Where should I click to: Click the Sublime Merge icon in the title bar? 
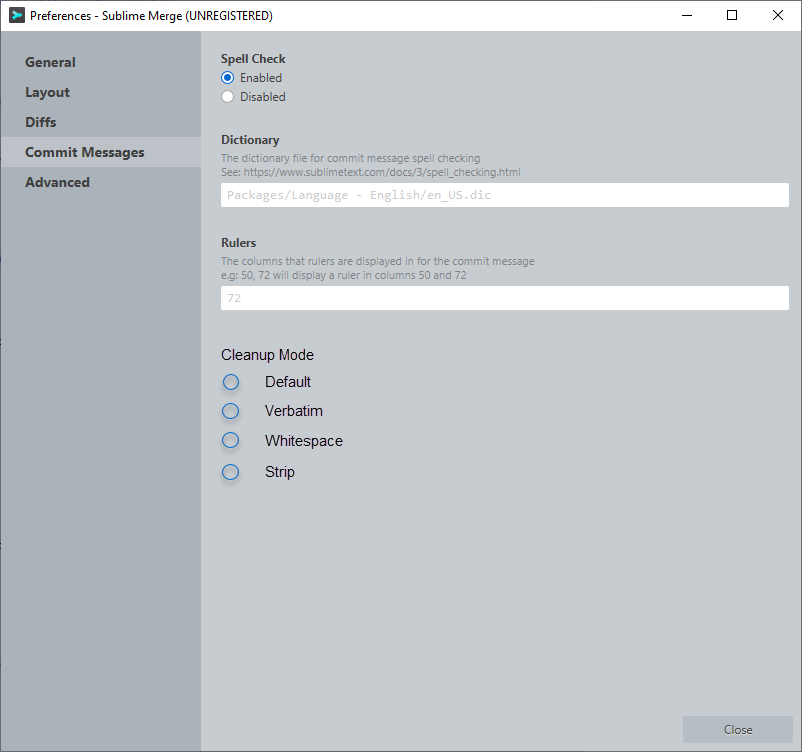14,15
